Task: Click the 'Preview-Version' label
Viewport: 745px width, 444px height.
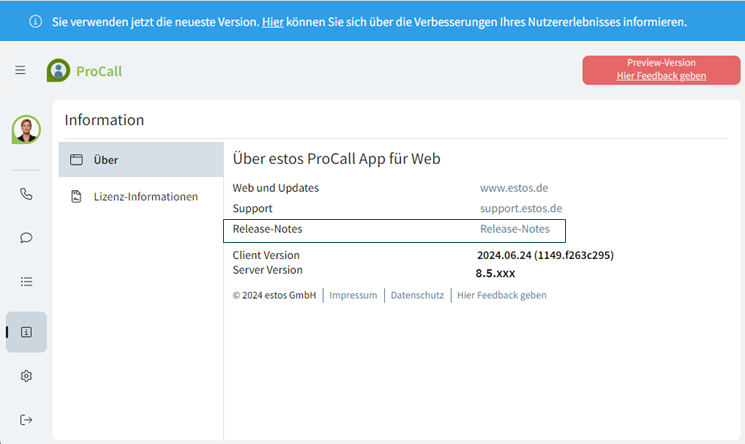Action: point(661,63)
